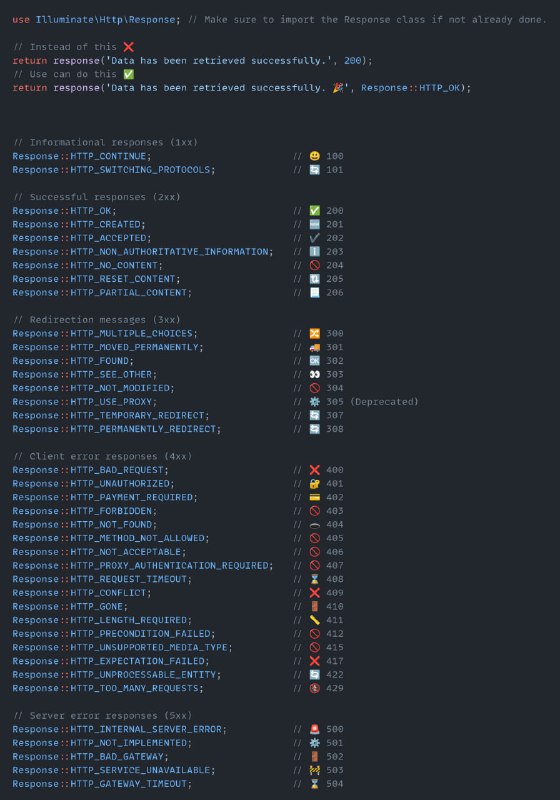
Task: Click the eyes emoji beside 303
Action: point(315,374)
